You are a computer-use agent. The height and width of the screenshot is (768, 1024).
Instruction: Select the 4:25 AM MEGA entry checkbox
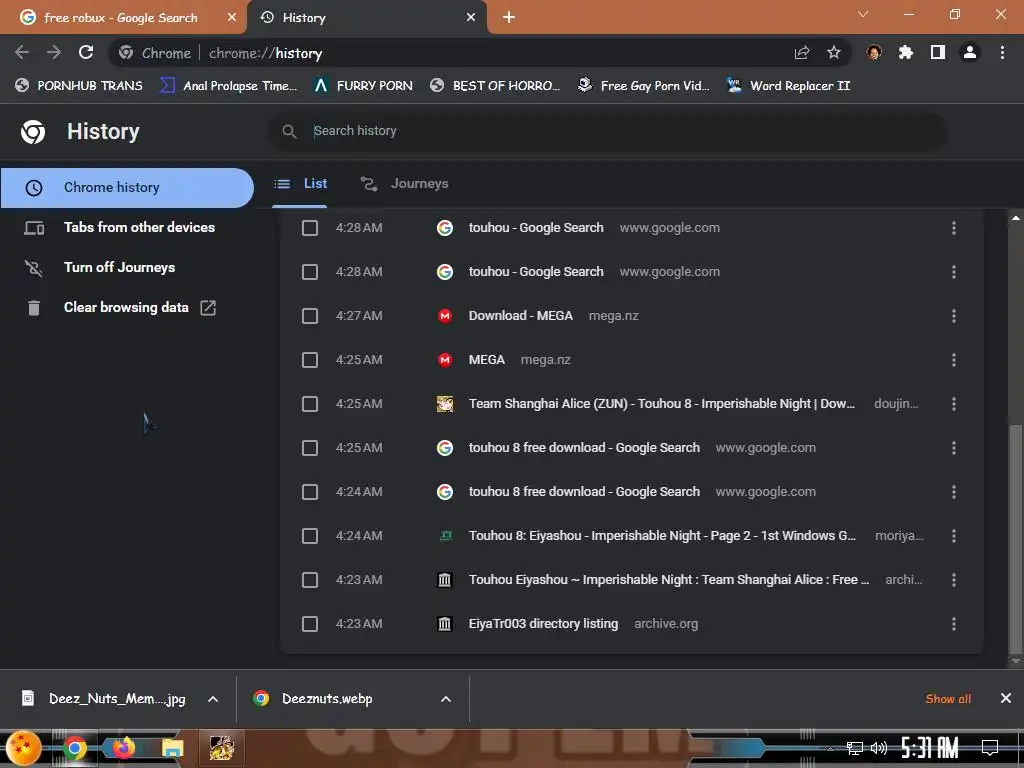pos(310,360)
